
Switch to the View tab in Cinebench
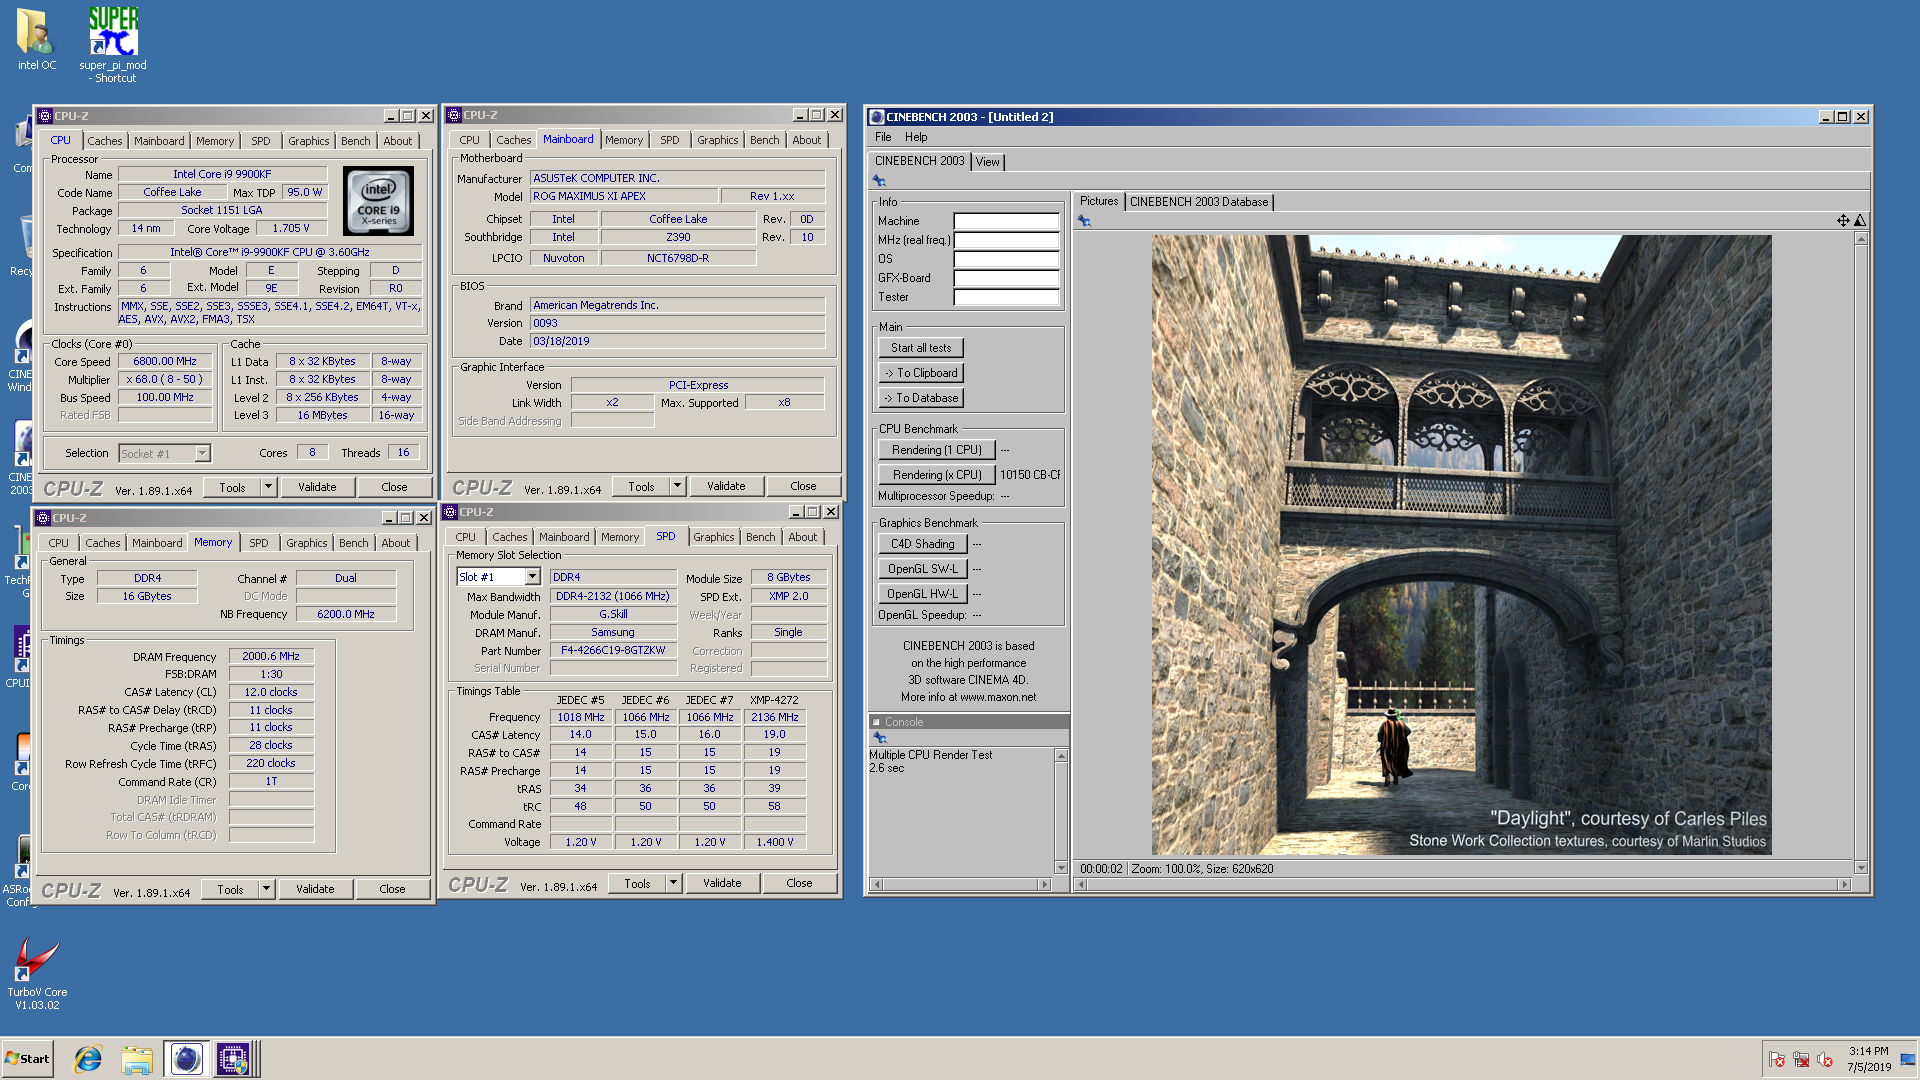pos(987,162)
